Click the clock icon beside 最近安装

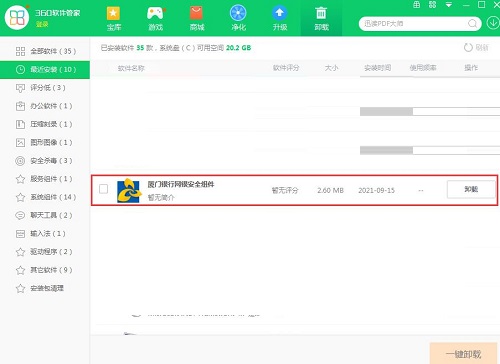click(20, 70)
